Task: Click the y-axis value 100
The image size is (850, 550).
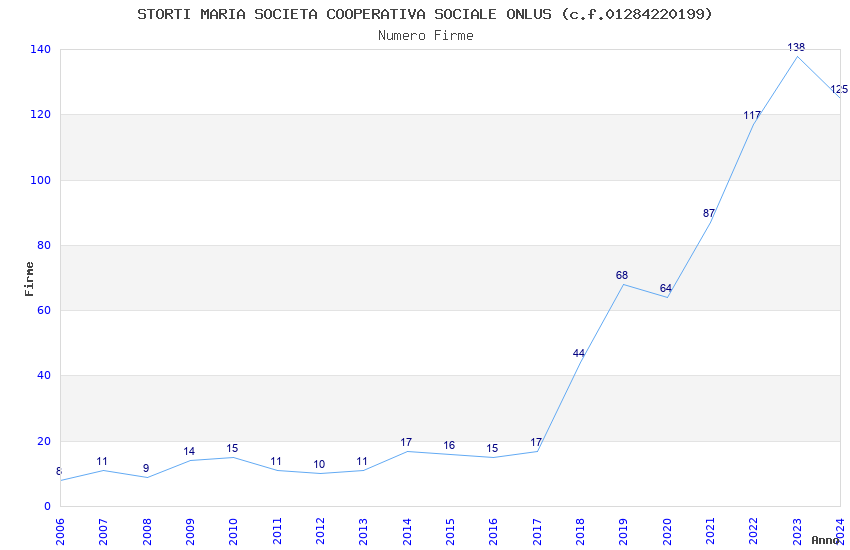Action: [x=41, y=180]
